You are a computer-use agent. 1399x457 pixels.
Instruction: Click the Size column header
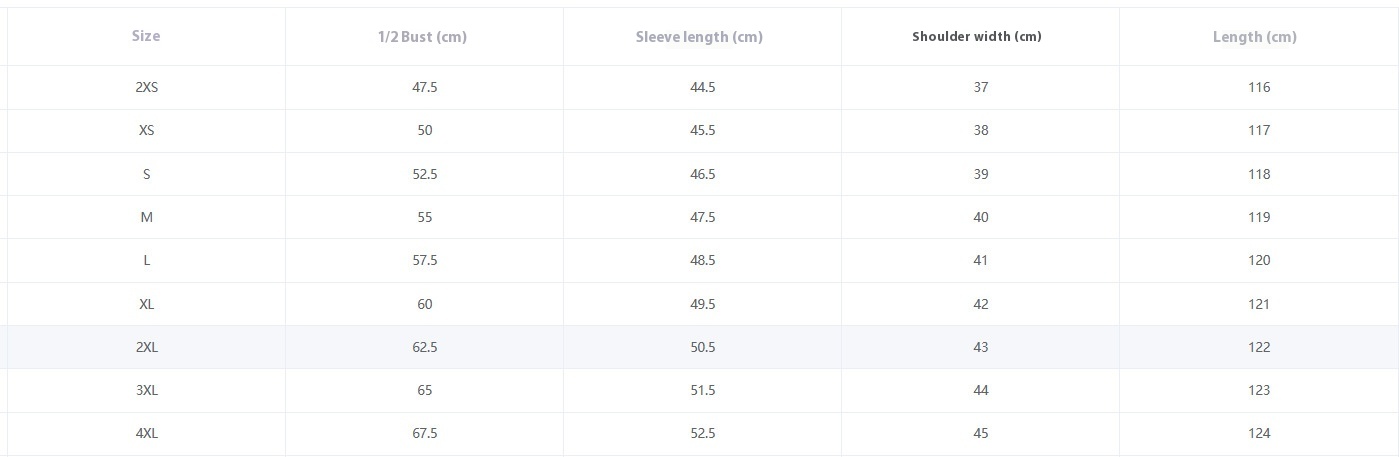(x=146, y=36)
